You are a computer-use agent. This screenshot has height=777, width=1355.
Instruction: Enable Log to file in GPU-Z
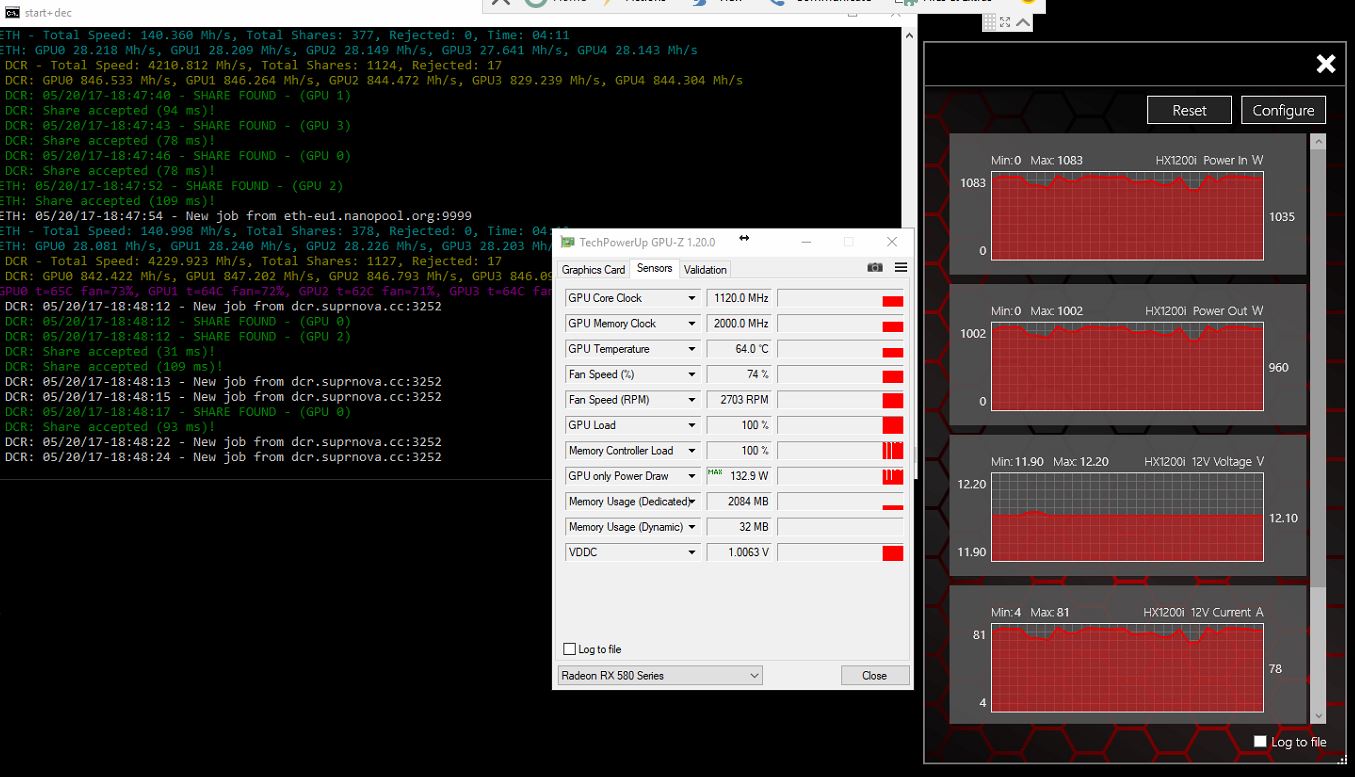tap(570, 649)
